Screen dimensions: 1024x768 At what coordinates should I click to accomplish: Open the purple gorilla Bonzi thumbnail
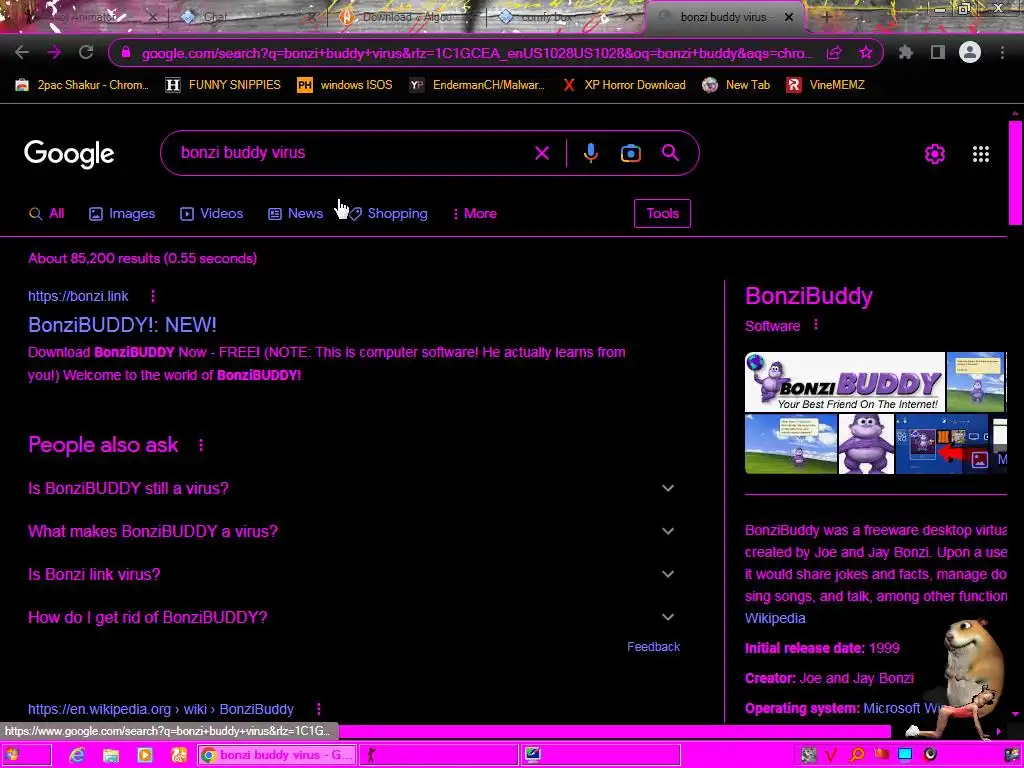pyautogui.click(x=866, y=444)
